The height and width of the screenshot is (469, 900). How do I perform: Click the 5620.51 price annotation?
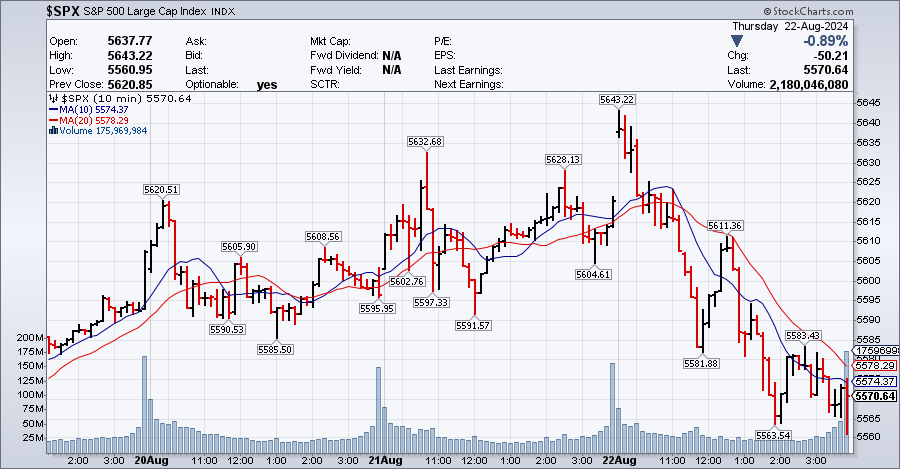161,189
